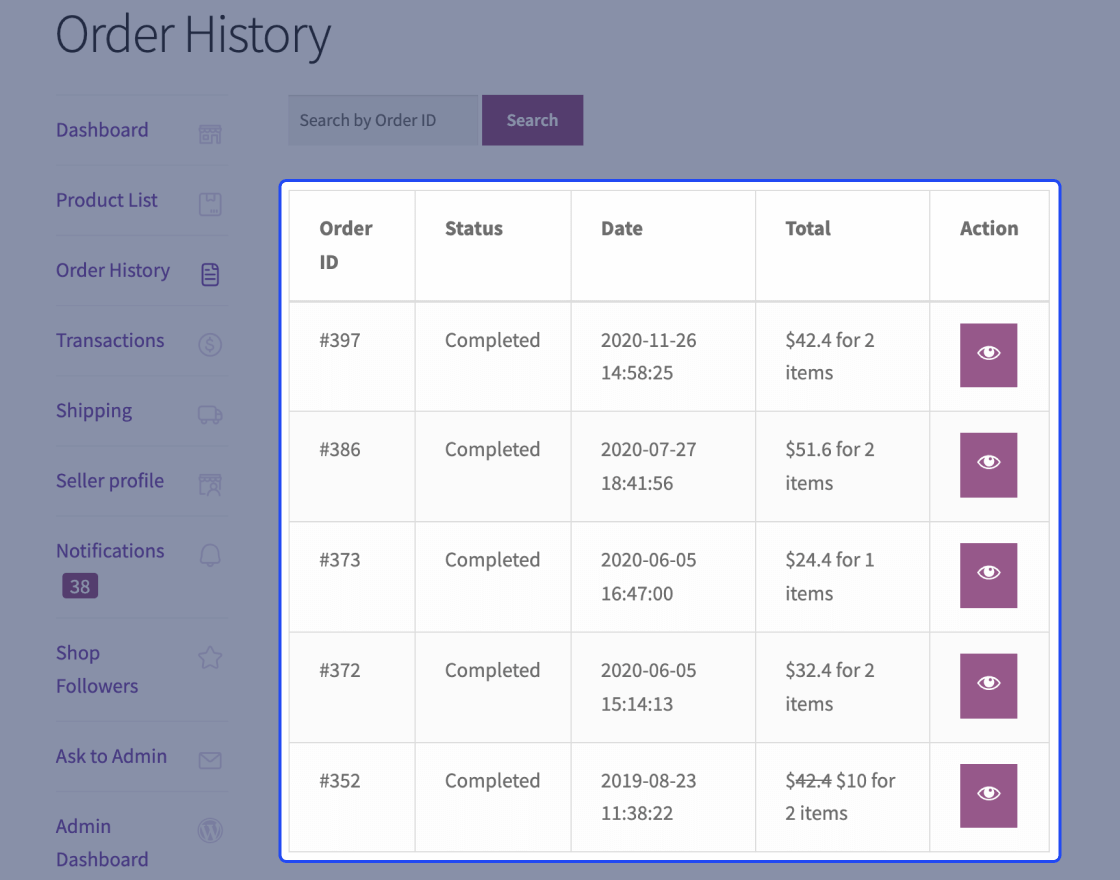The image size is (1120, 880).
Task: Open the Shop Followers link
Action: click(x=95, y=668)
